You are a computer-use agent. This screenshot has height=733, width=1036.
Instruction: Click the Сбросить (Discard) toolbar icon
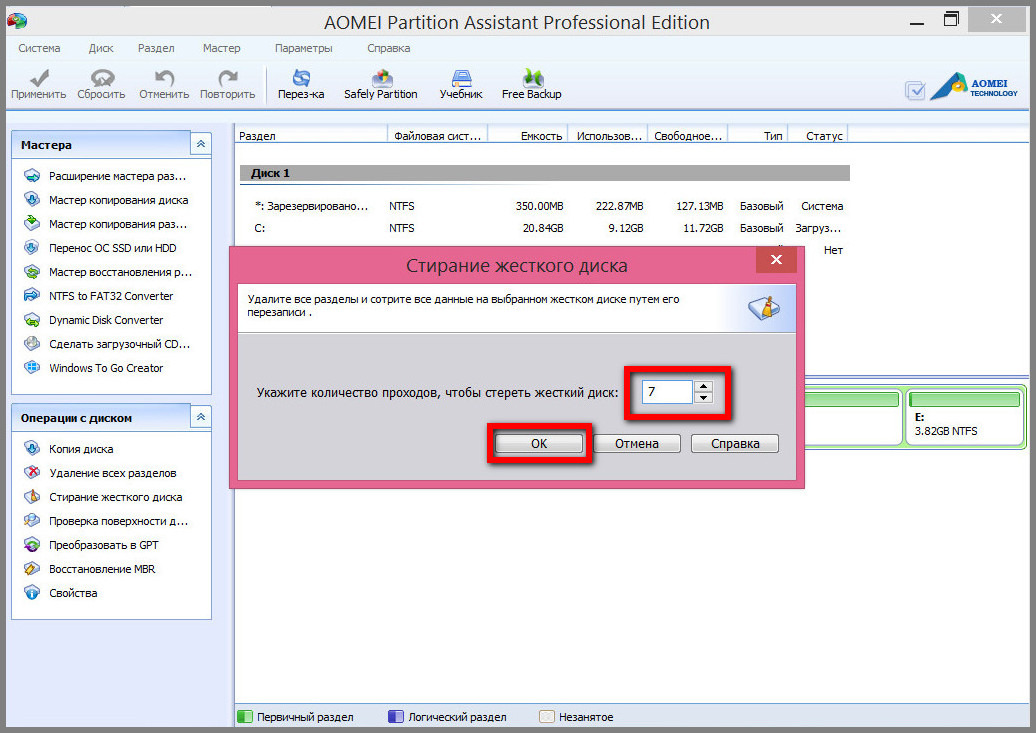click(x=102, y=79)
